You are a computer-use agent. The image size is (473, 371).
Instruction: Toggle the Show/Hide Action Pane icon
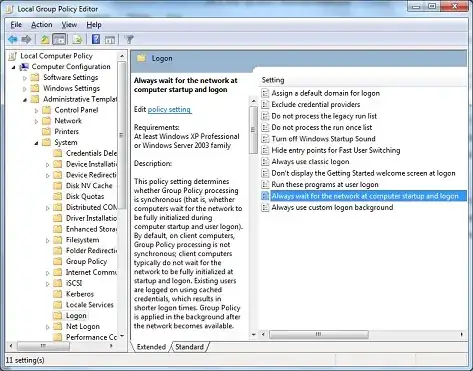[110, 40]
